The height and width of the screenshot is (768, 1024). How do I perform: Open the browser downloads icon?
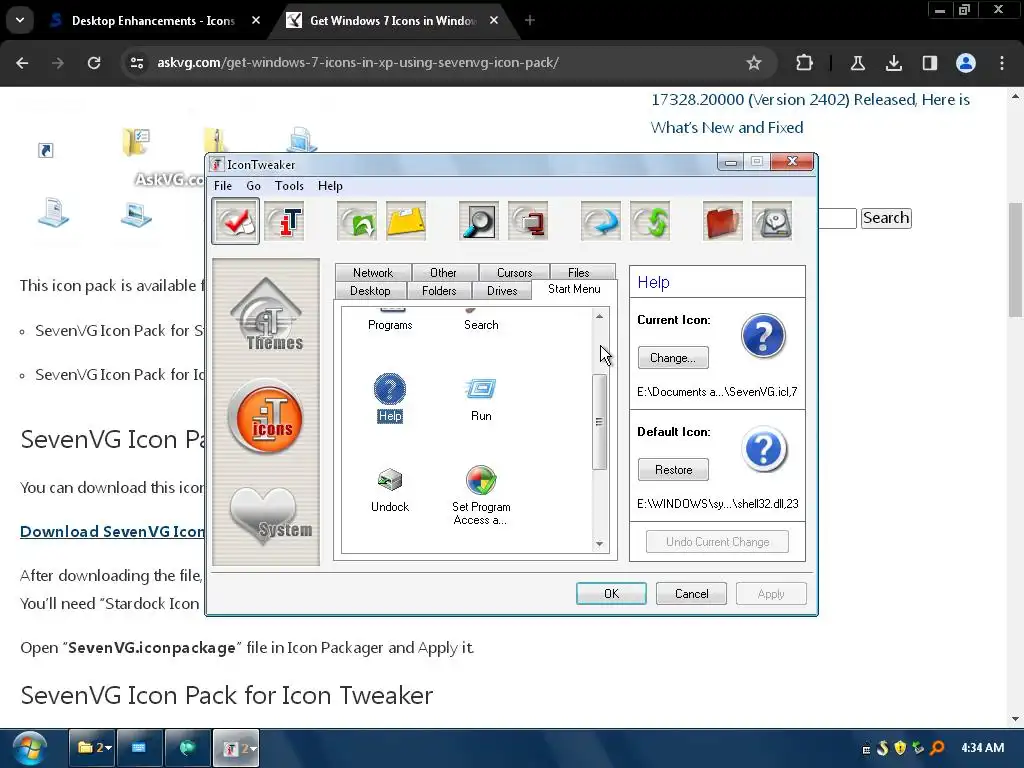pyautogui.click(x=893, y=63)
